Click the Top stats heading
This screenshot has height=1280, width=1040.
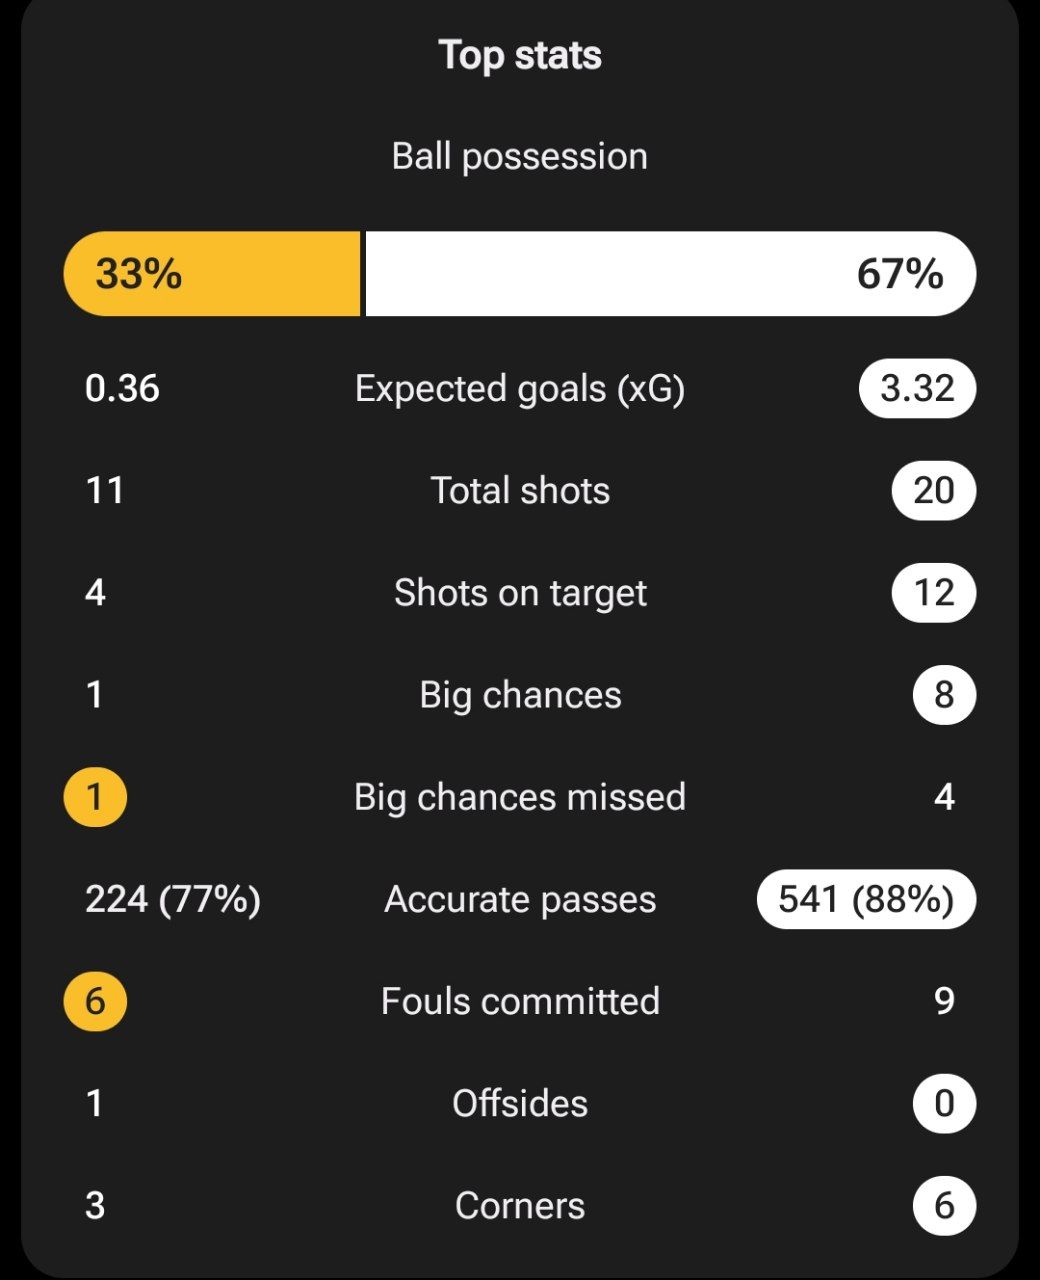(x=520, y=55)
